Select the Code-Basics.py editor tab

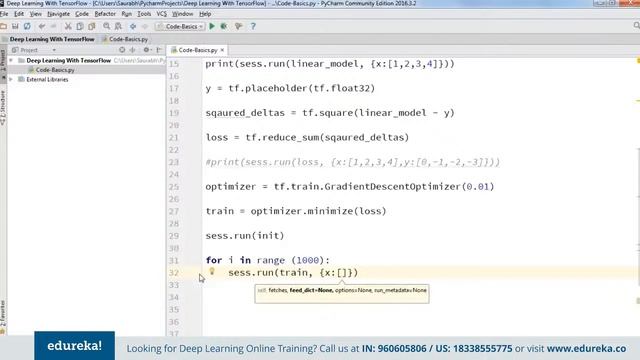click(198, 50)
